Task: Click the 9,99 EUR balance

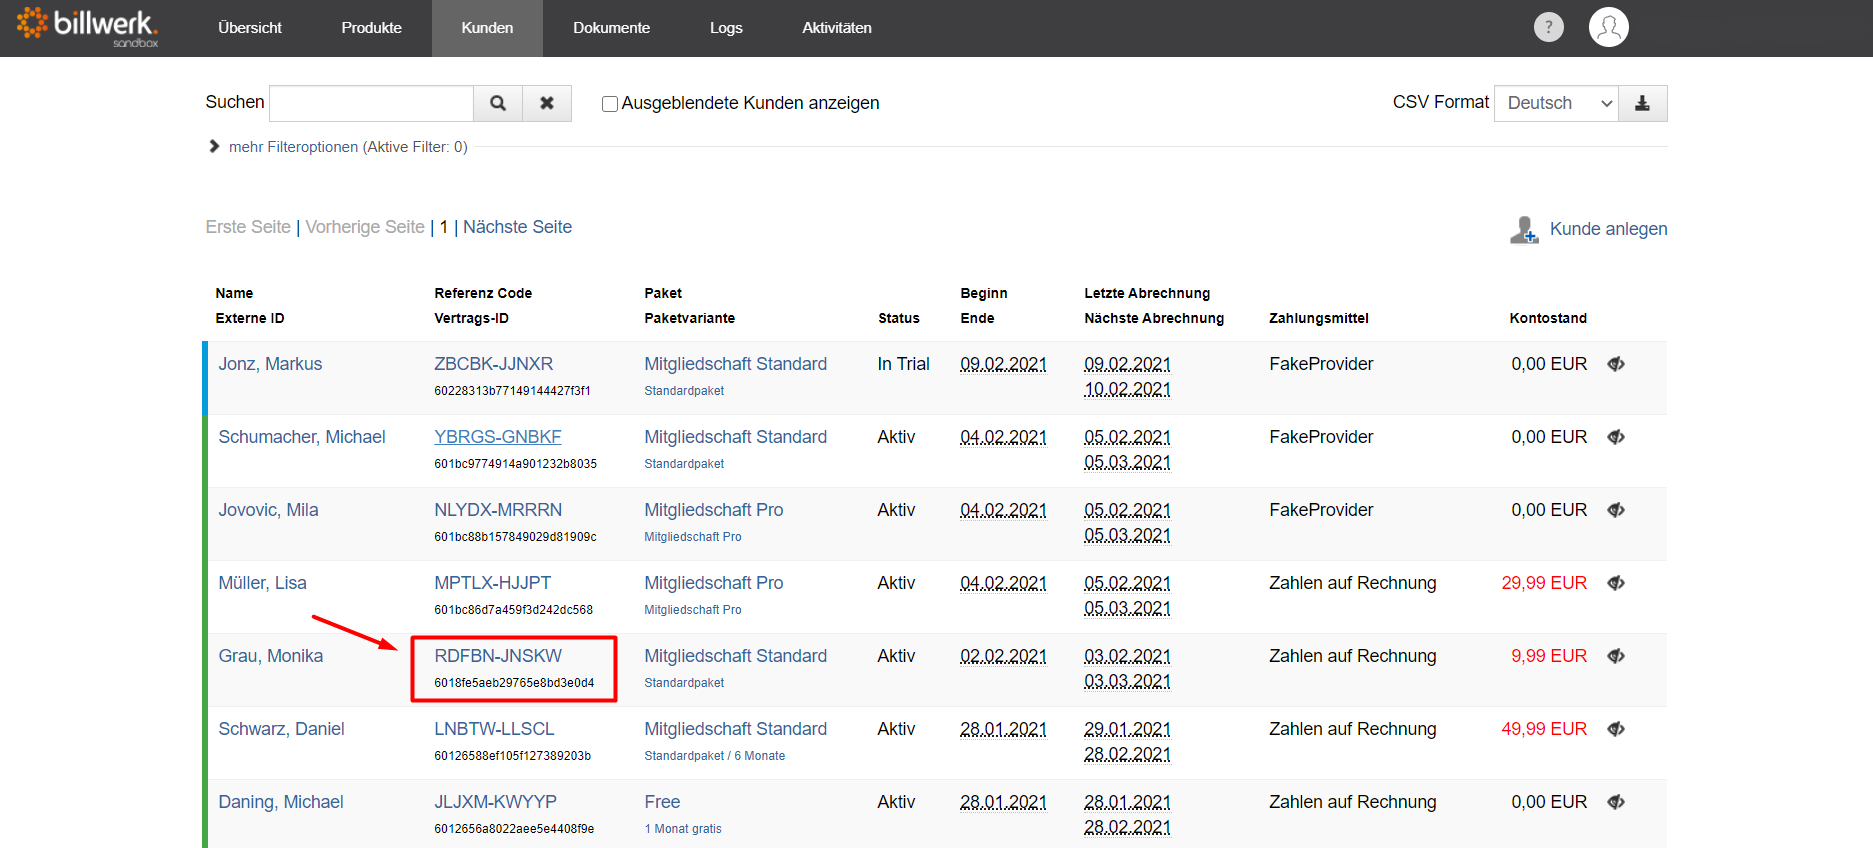Action: coord(1549,656)
